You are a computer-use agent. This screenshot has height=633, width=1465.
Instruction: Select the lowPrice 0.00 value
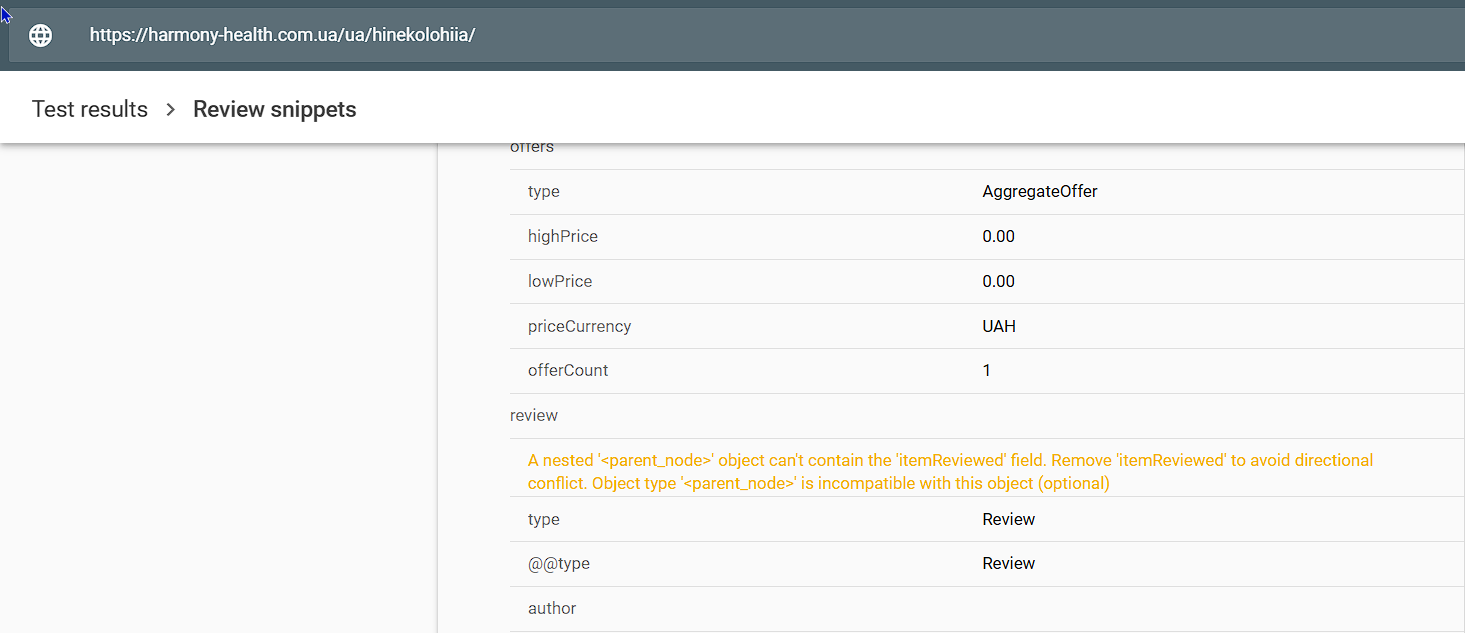pos(998,281)
